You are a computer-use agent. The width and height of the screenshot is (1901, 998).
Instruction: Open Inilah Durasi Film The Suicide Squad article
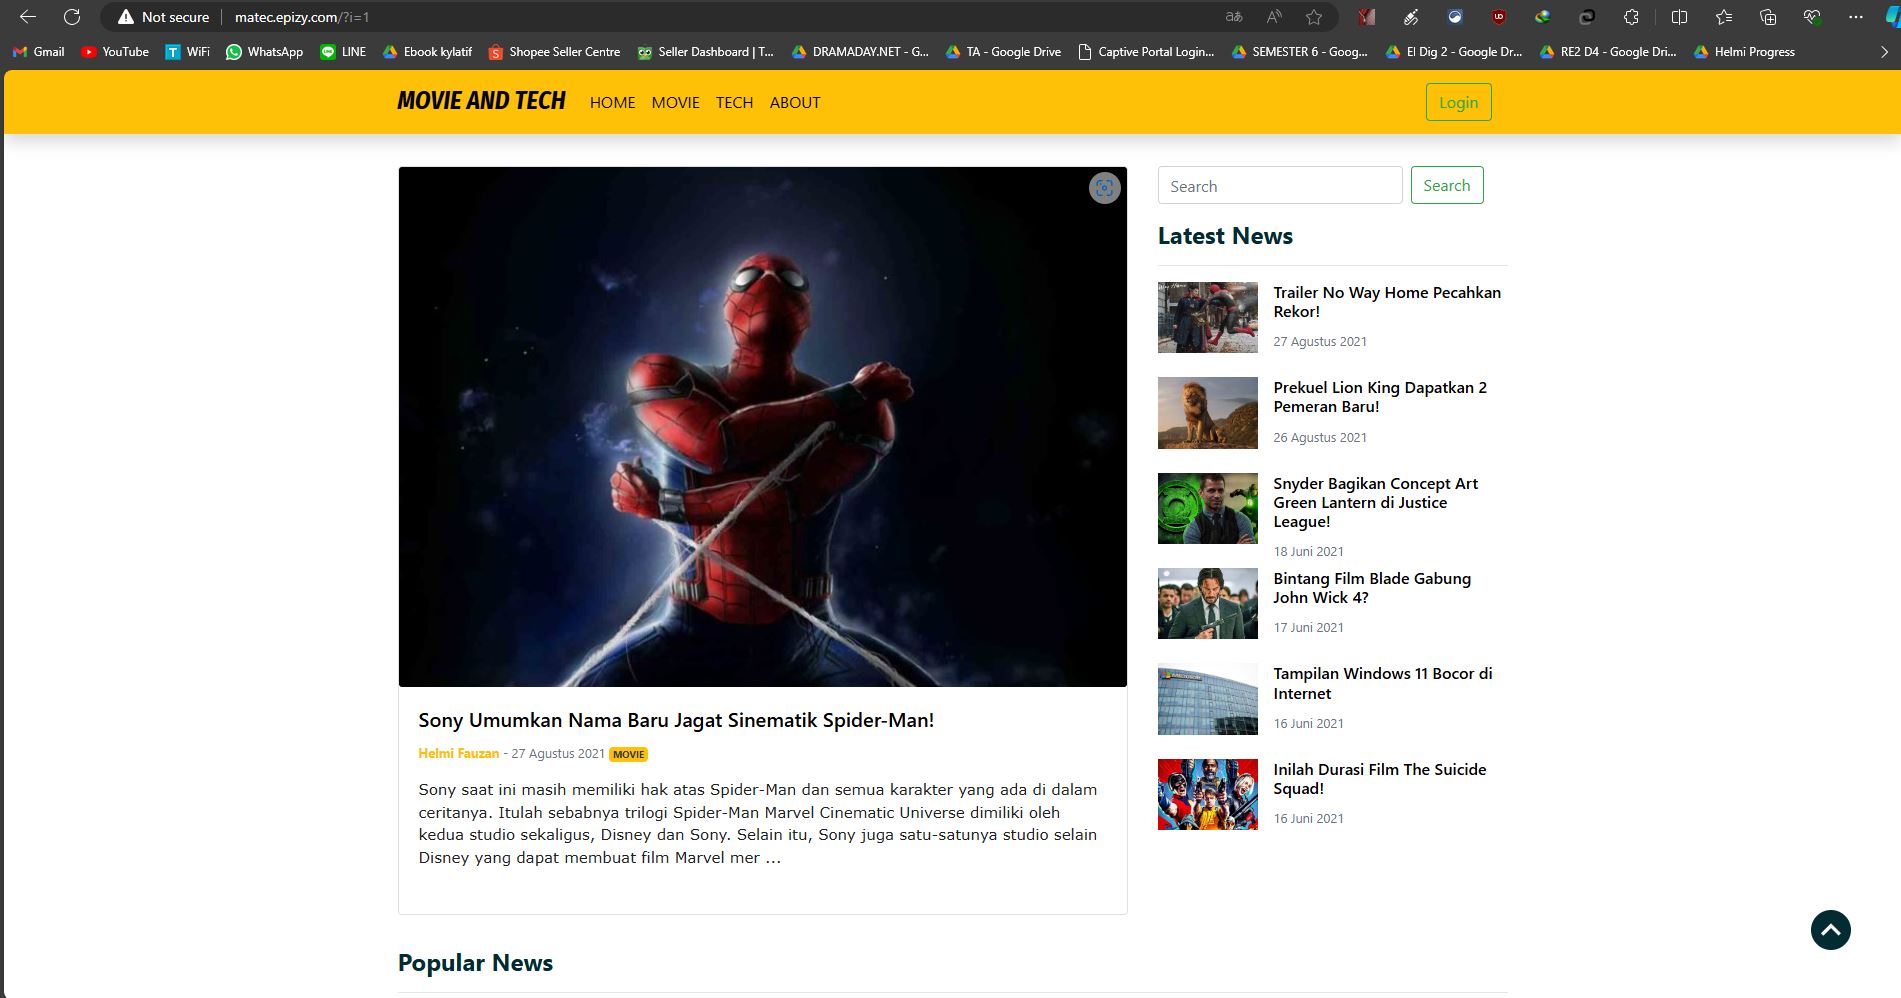click(1380, 779)
